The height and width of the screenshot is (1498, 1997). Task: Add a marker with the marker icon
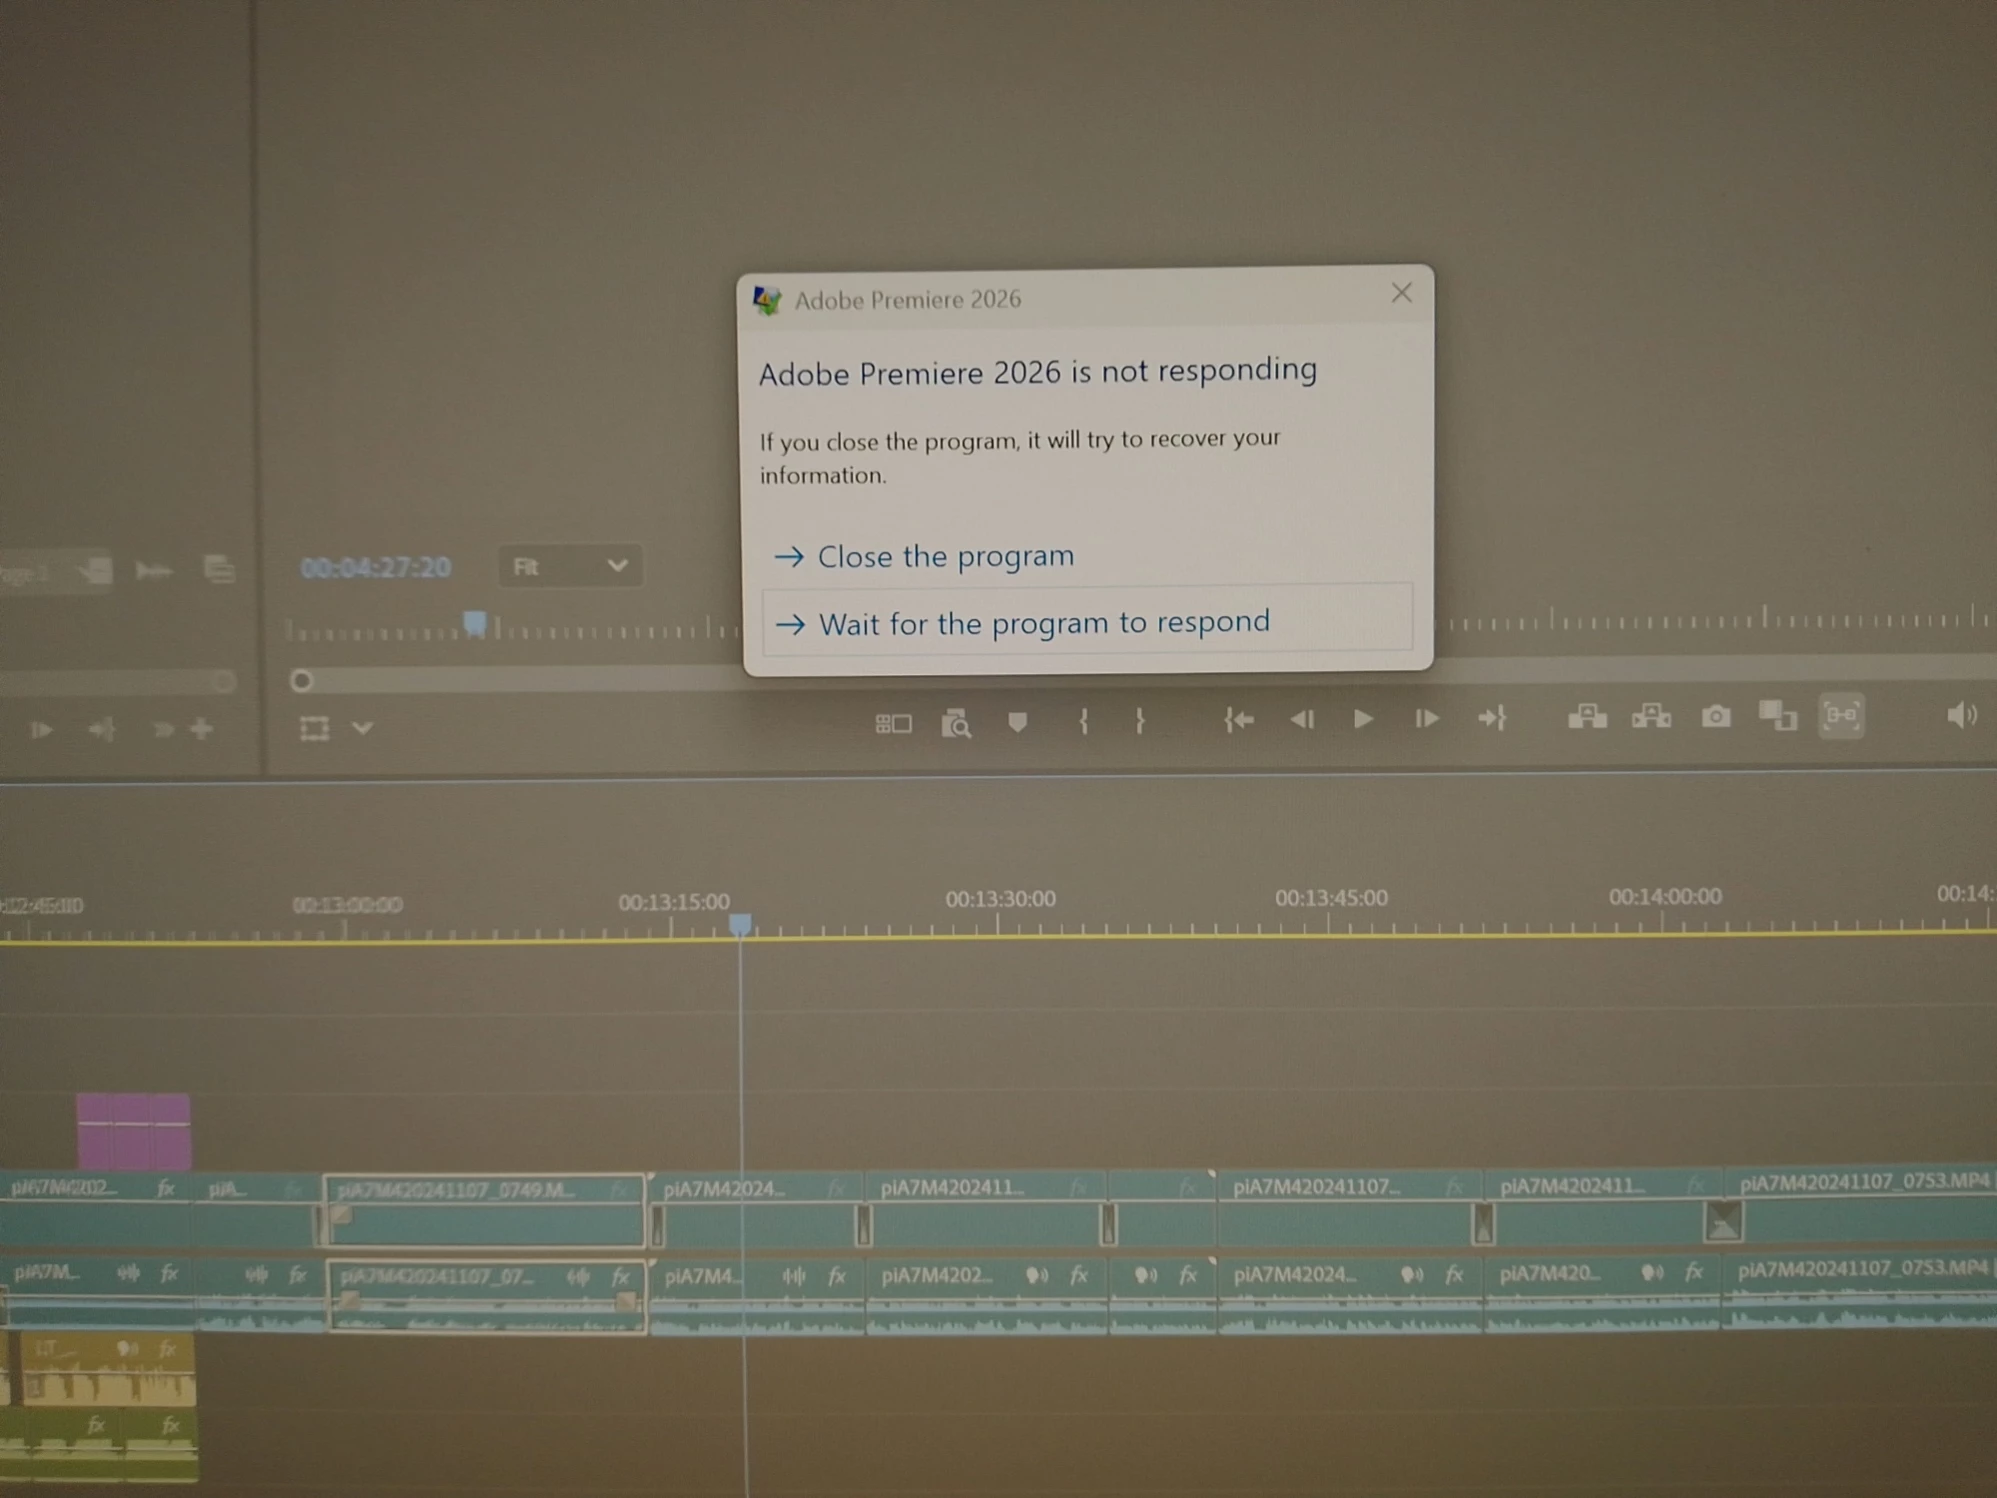click(1018, 721)
